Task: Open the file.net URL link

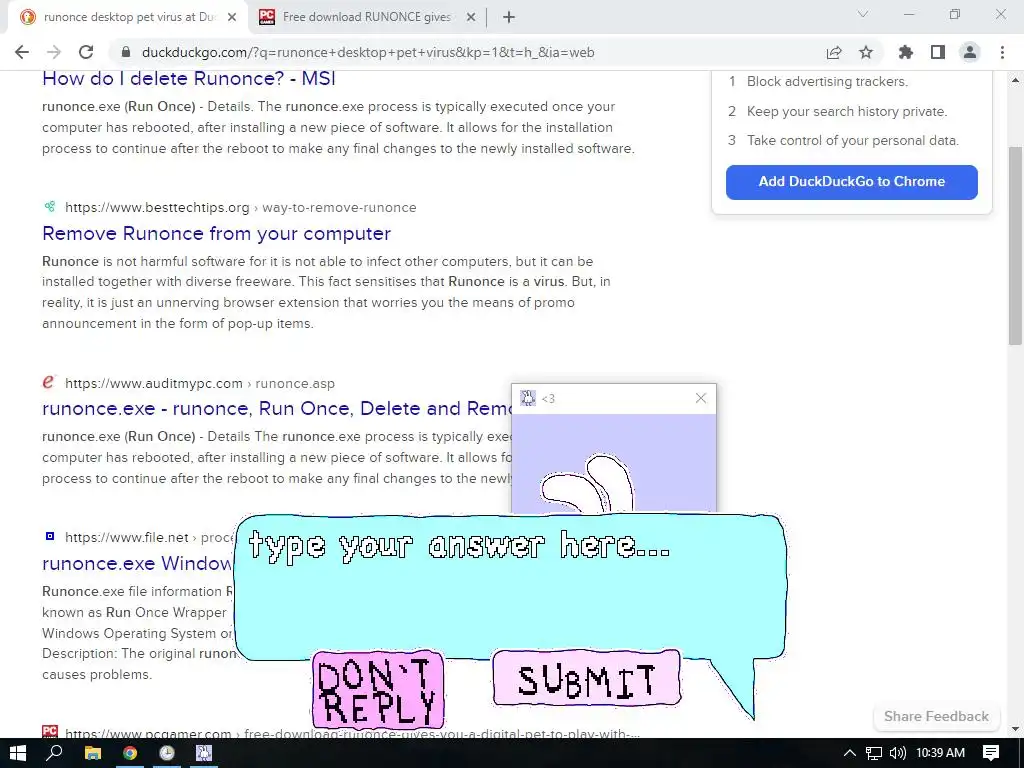Action: click(x=149, y=537)
